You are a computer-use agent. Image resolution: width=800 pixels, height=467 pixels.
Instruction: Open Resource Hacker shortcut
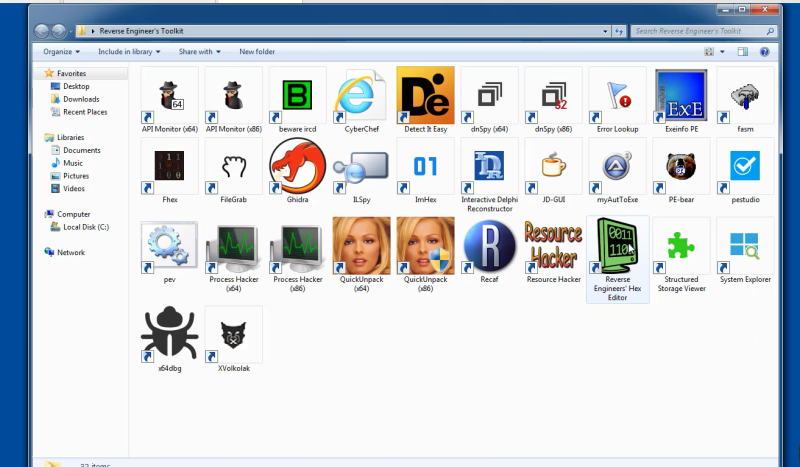click(x=553, y=246)
